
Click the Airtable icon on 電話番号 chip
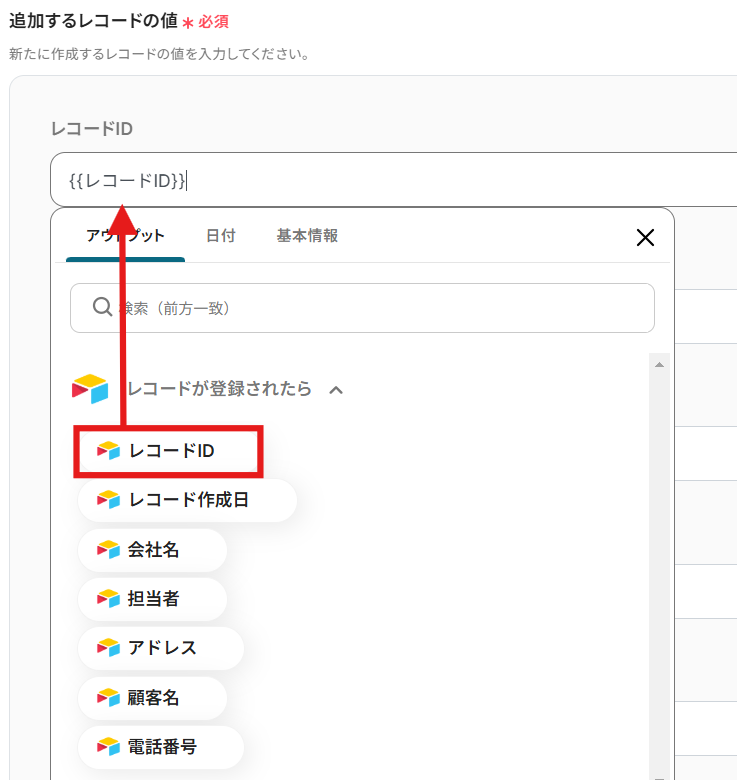click(x=108, y=747)
